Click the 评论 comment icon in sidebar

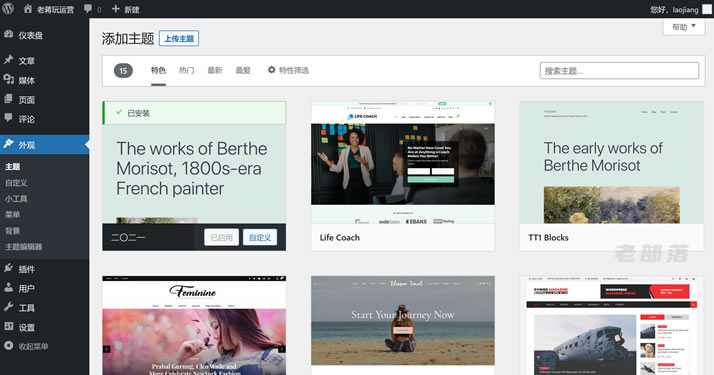[x=9, y=118]
